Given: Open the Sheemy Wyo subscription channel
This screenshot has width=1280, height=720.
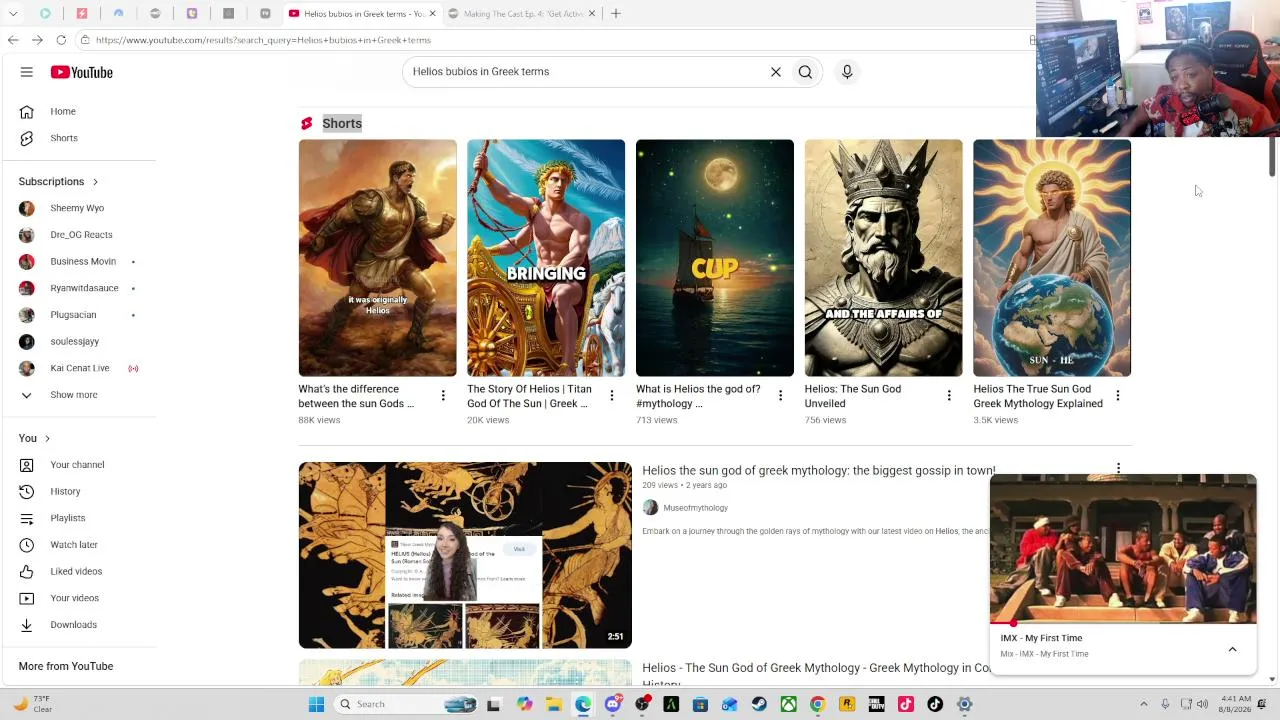Looking at the screenshot, I should click(x=78, y=208).
